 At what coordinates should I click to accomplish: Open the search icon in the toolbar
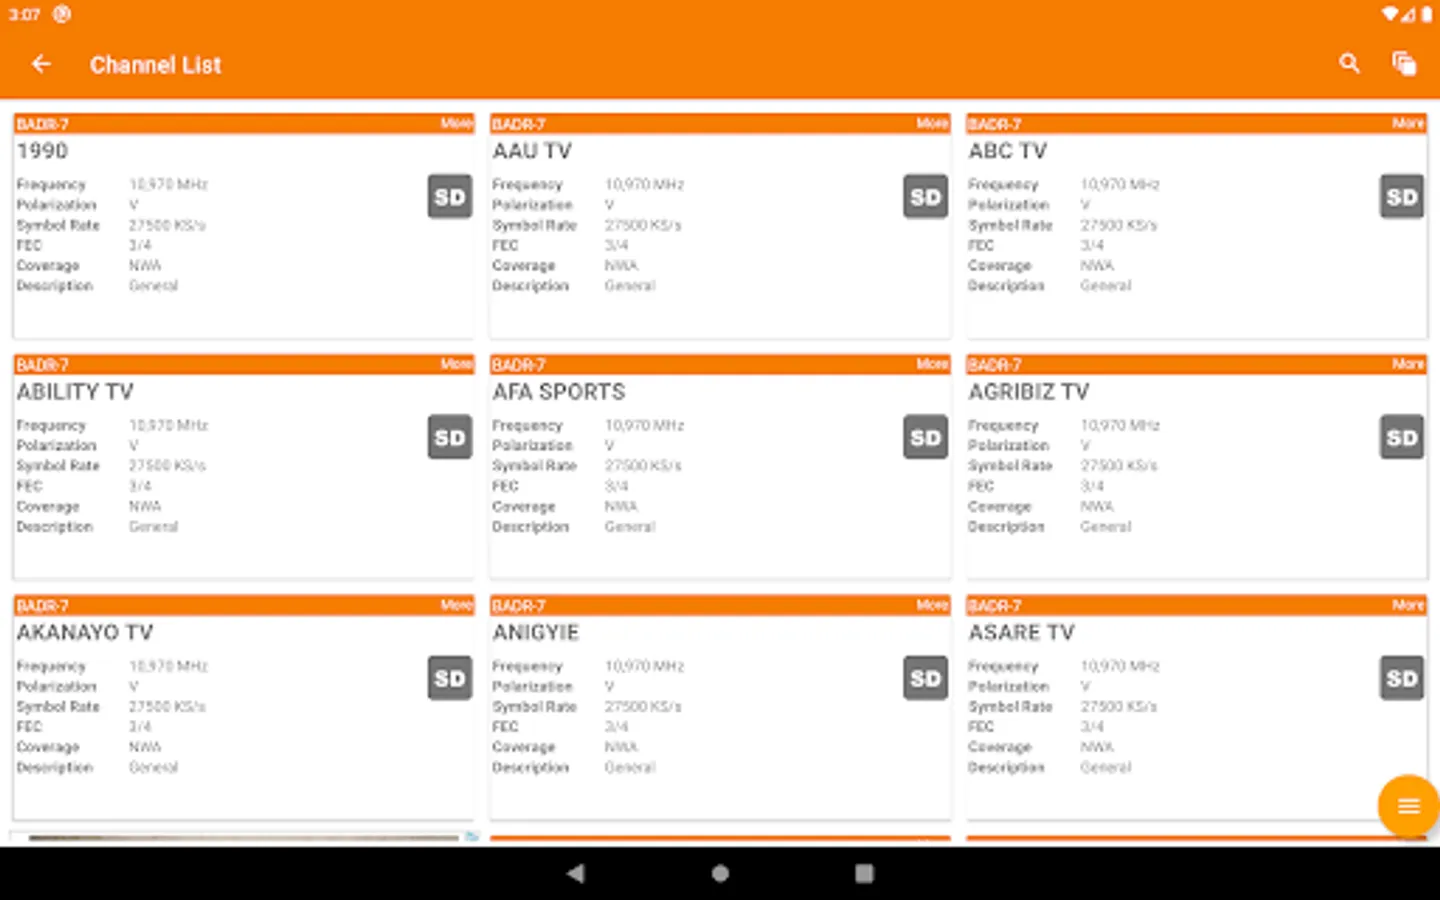pyautogui.click(x=1349, y=64)
